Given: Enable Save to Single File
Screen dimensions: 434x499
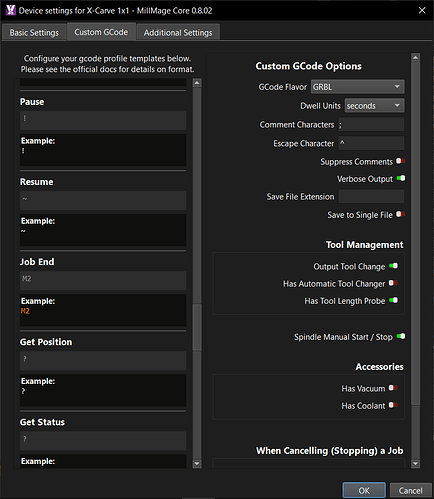Looking at the screenshot, I should click(x=400, y=214).
